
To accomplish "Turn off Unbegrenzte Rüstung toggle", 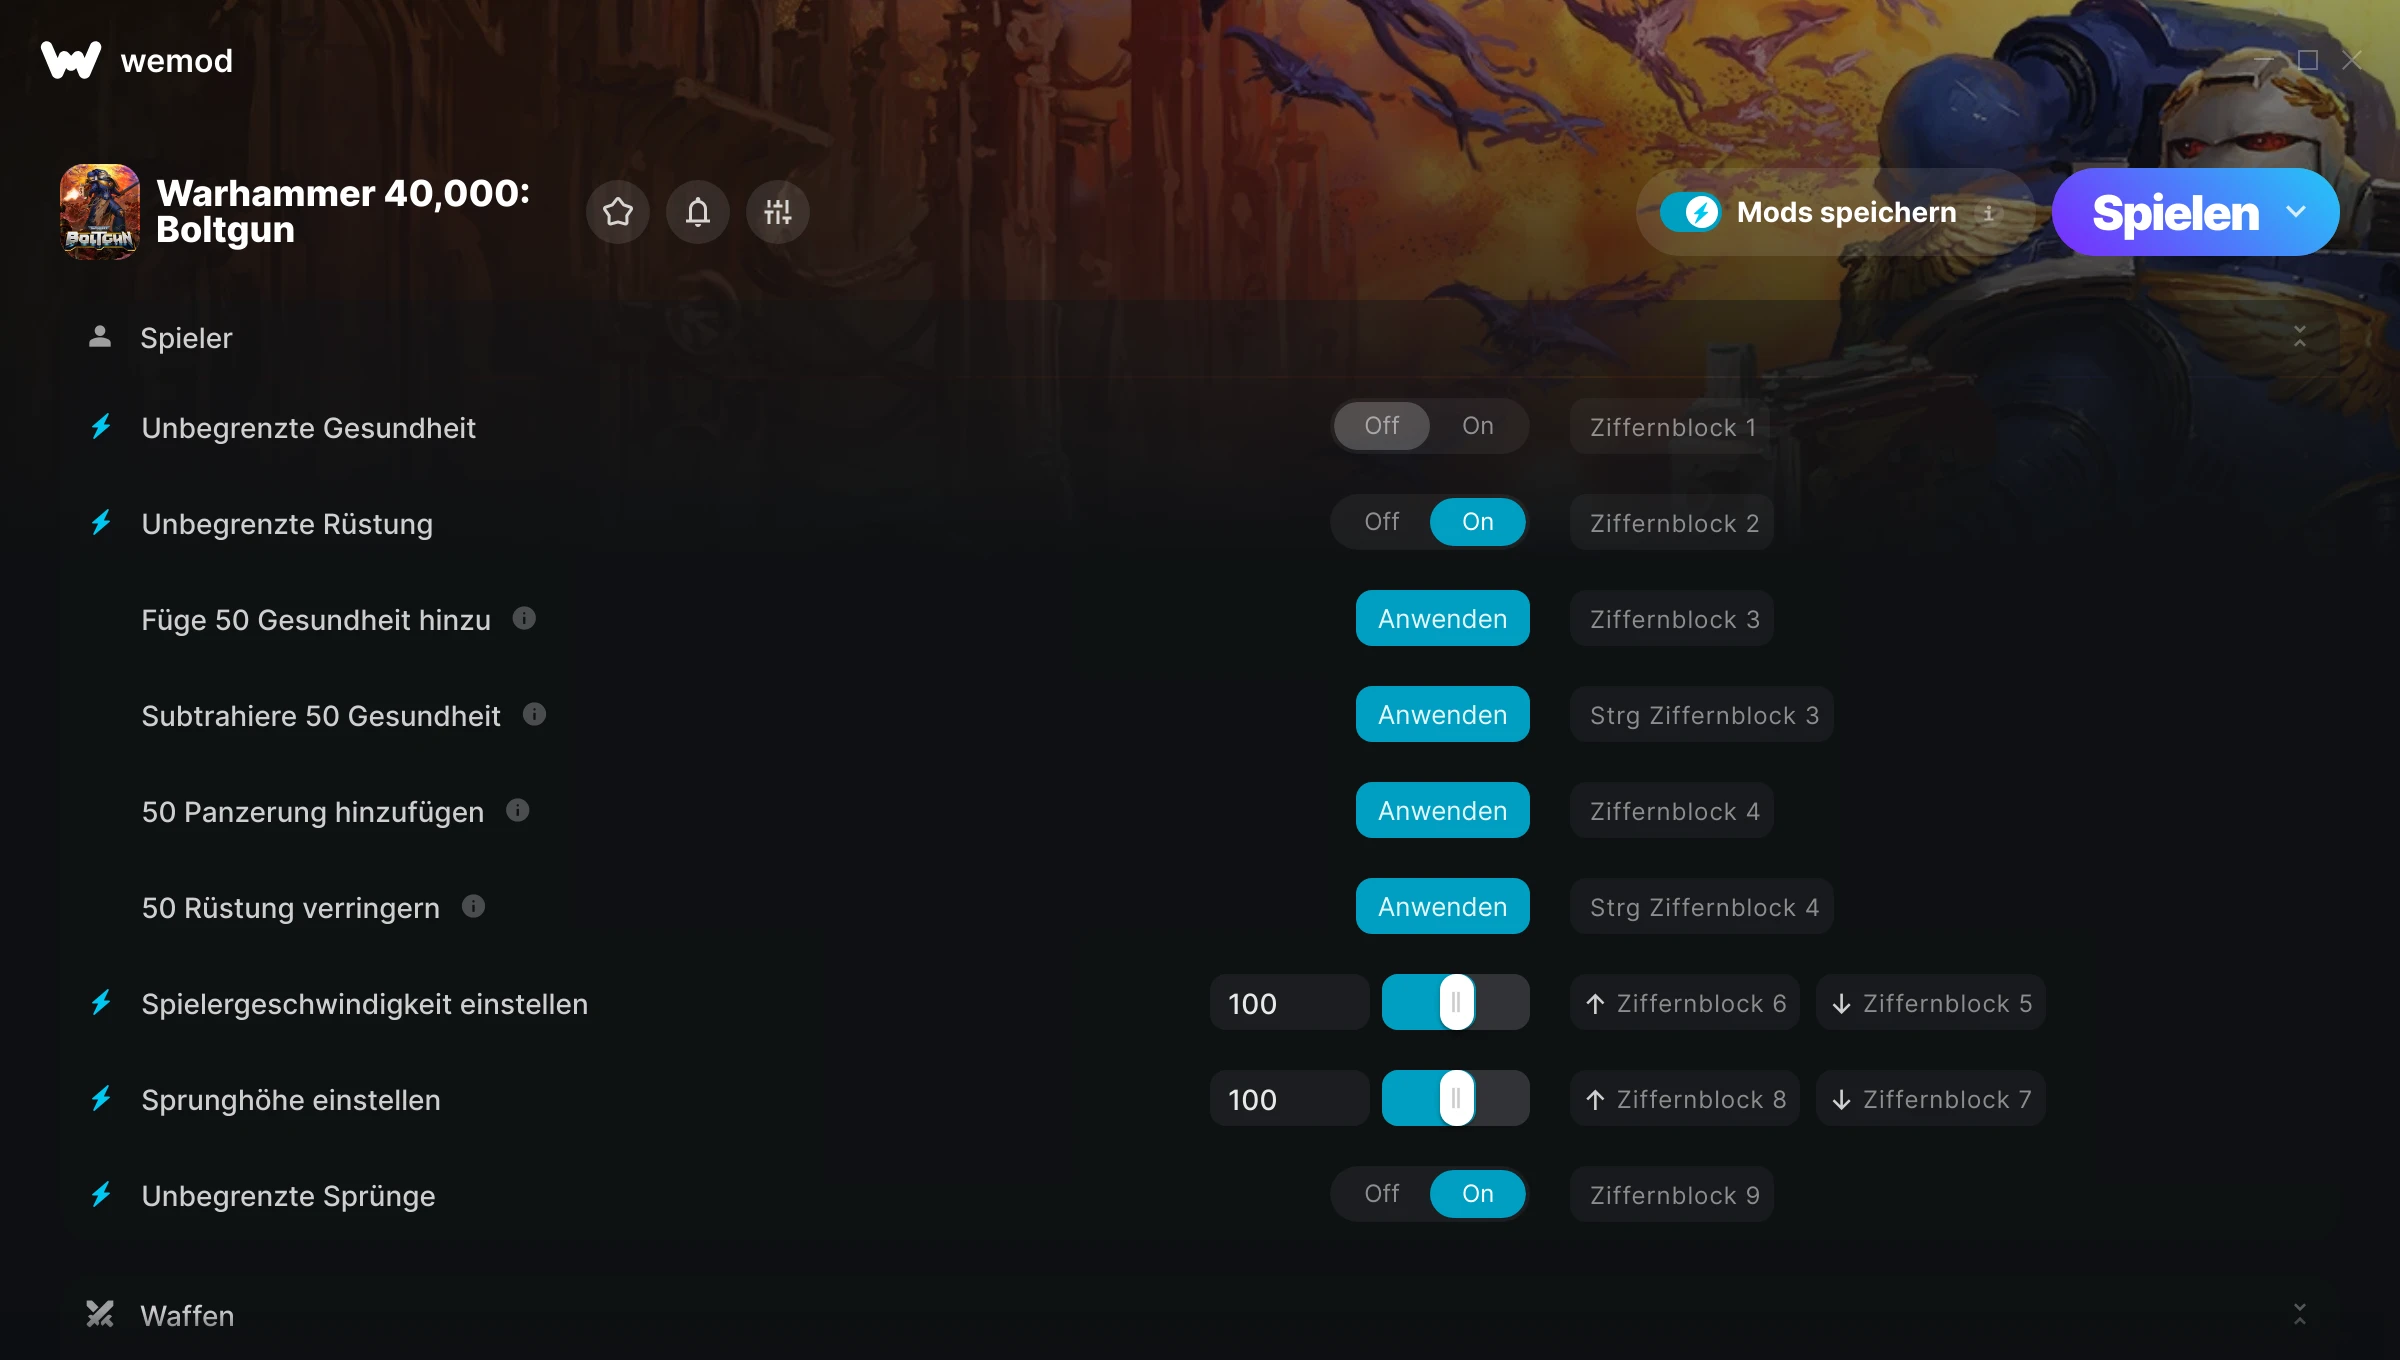I will 1382,522.
